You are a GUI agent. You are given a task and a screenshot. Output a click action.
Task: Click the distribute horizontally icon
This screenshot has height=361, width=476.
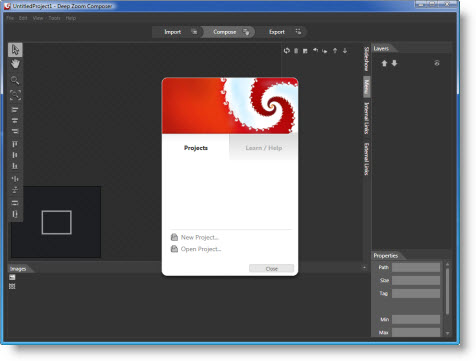click(x=15, y=179)
